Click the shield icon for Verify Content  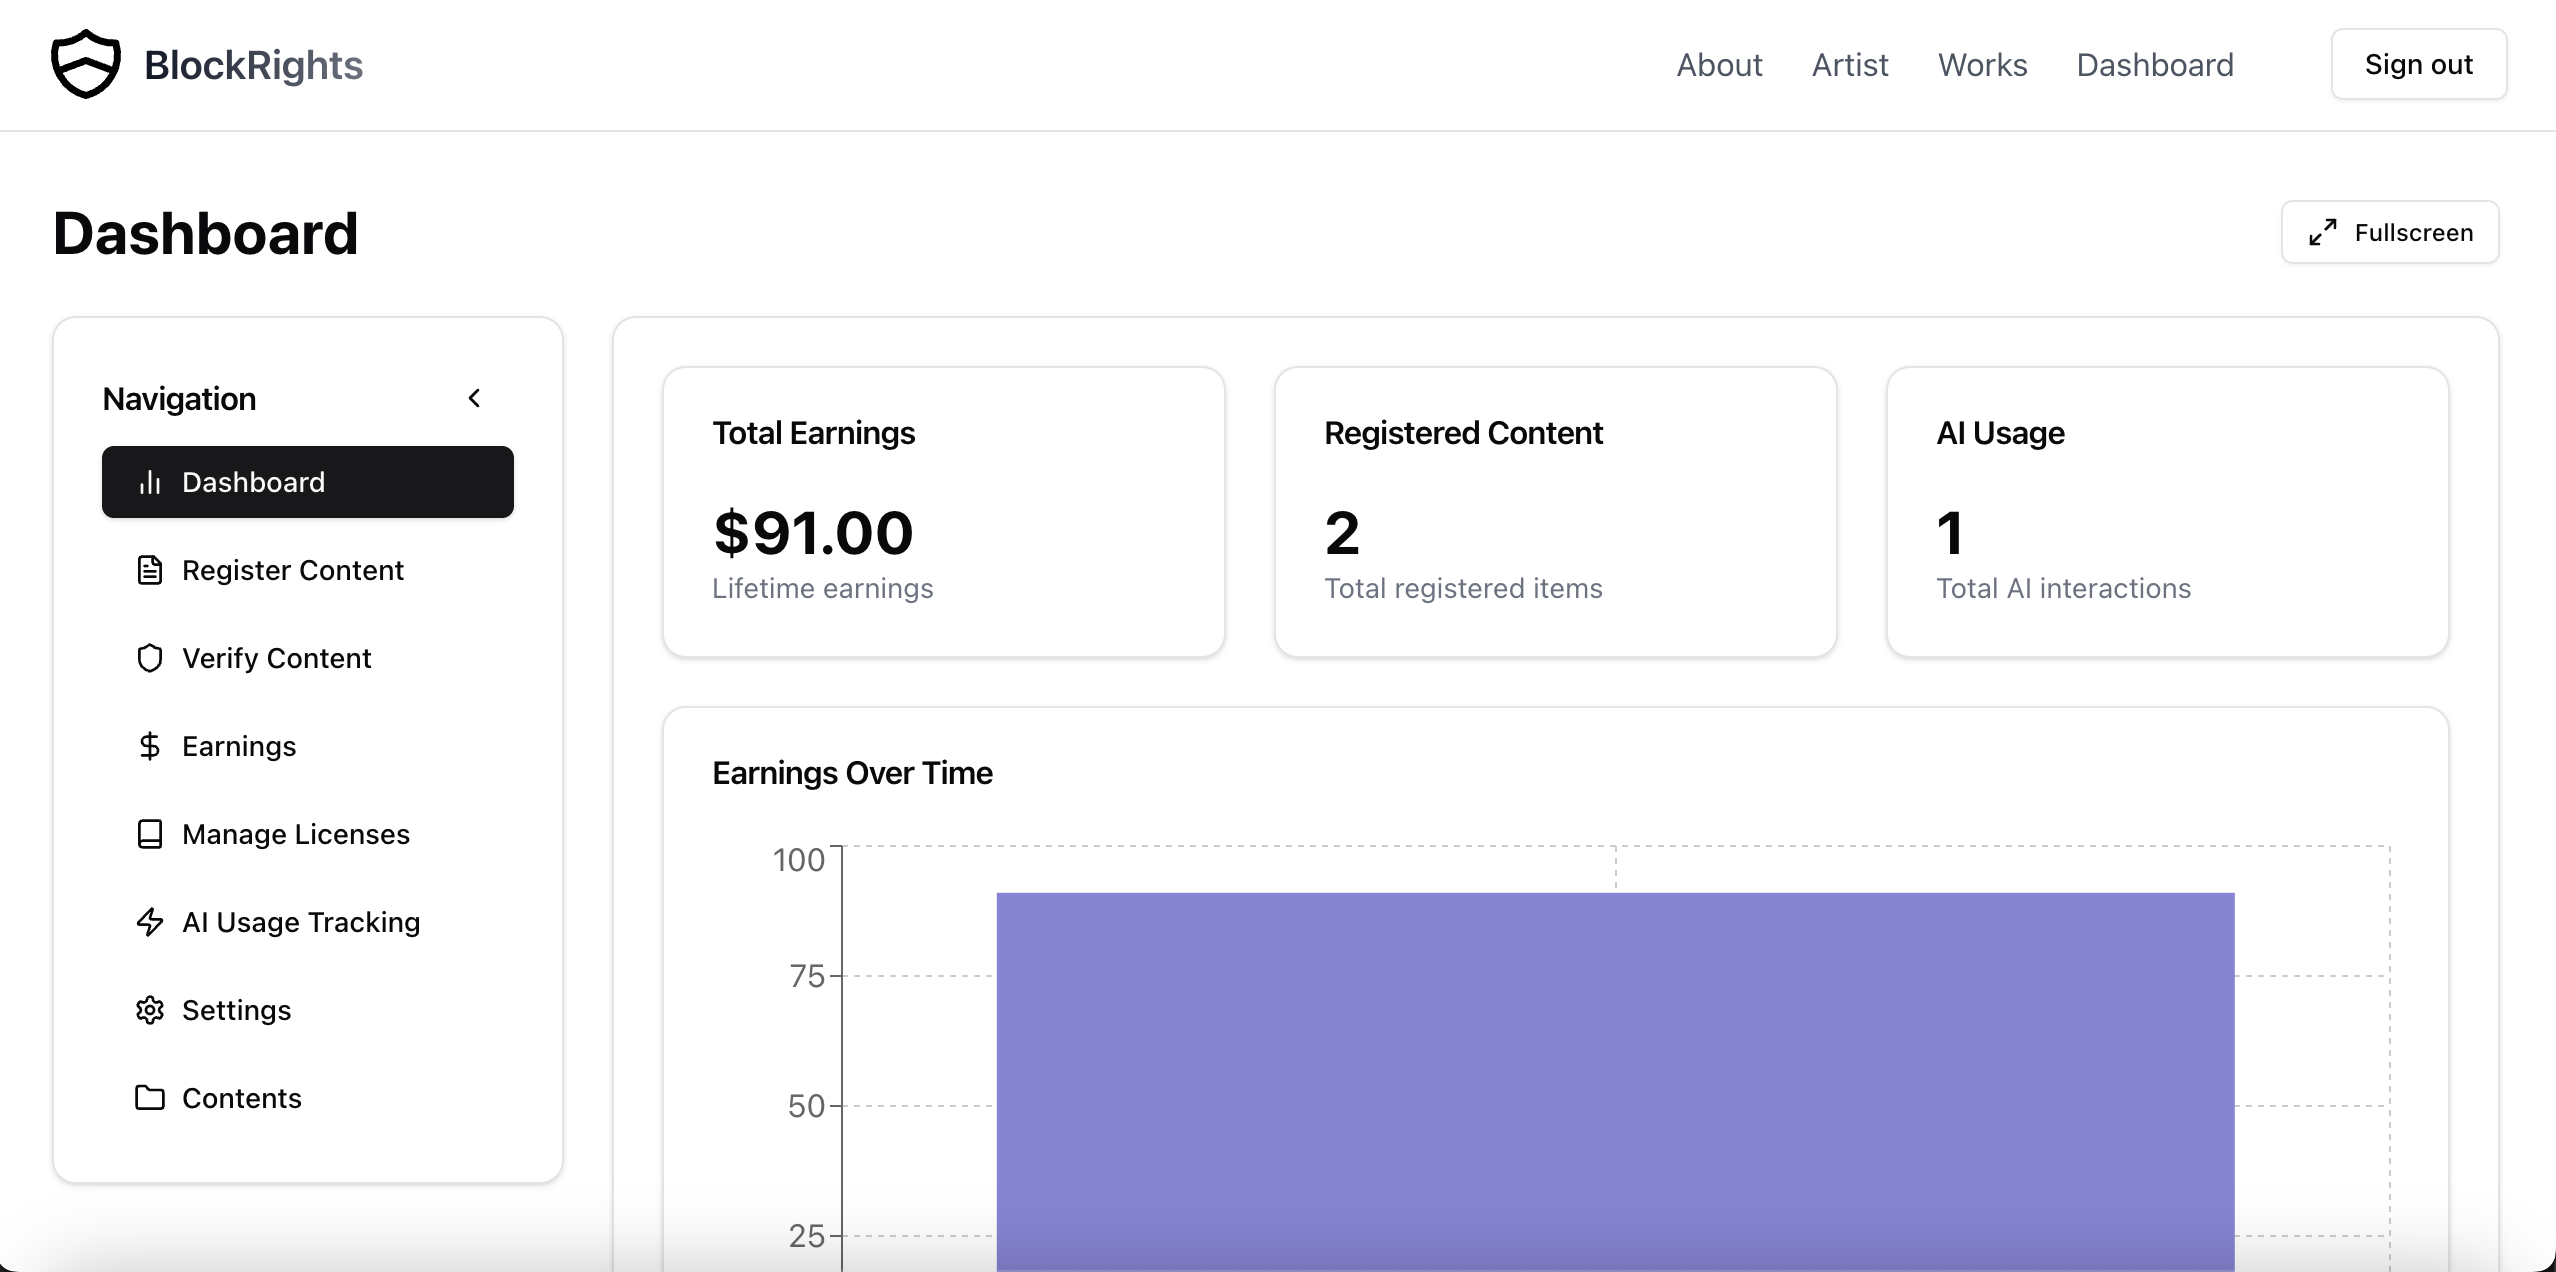coord(150,658)
